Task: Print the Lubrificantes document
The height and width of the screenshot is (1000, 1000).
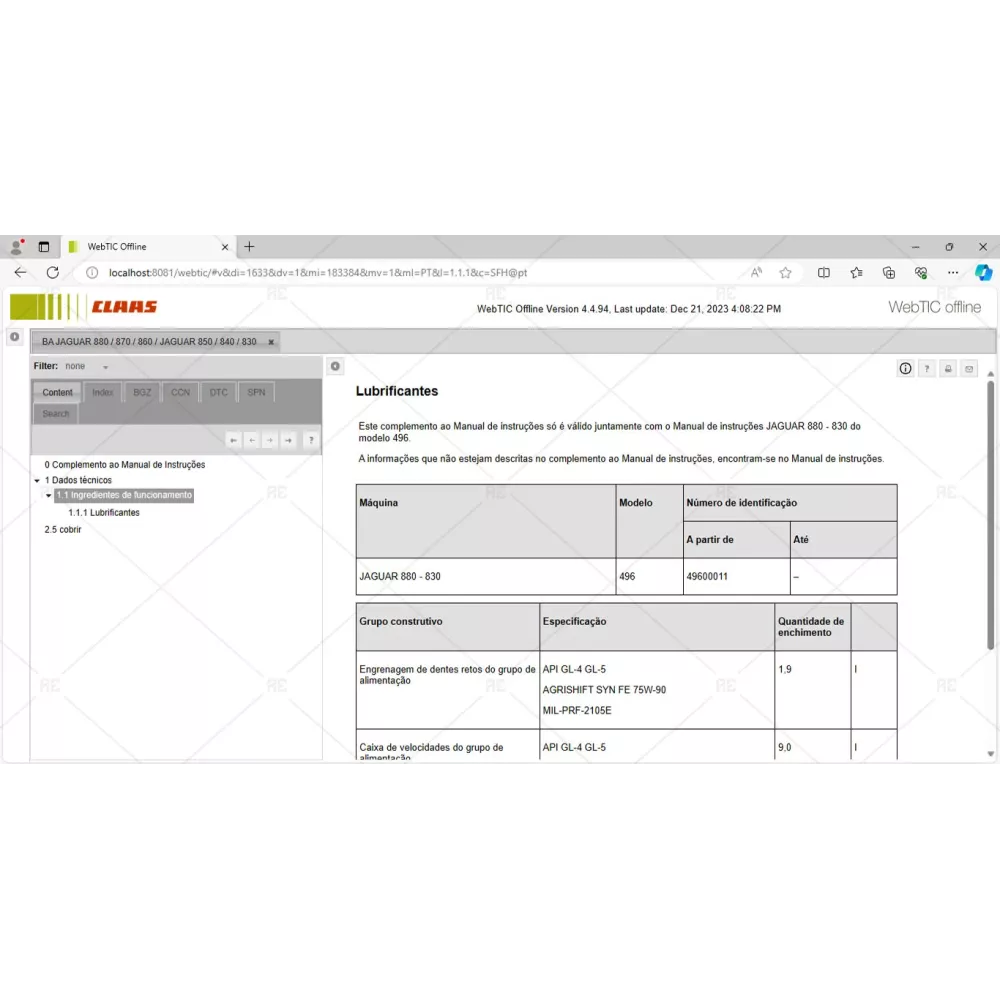Action: [948, 369]
